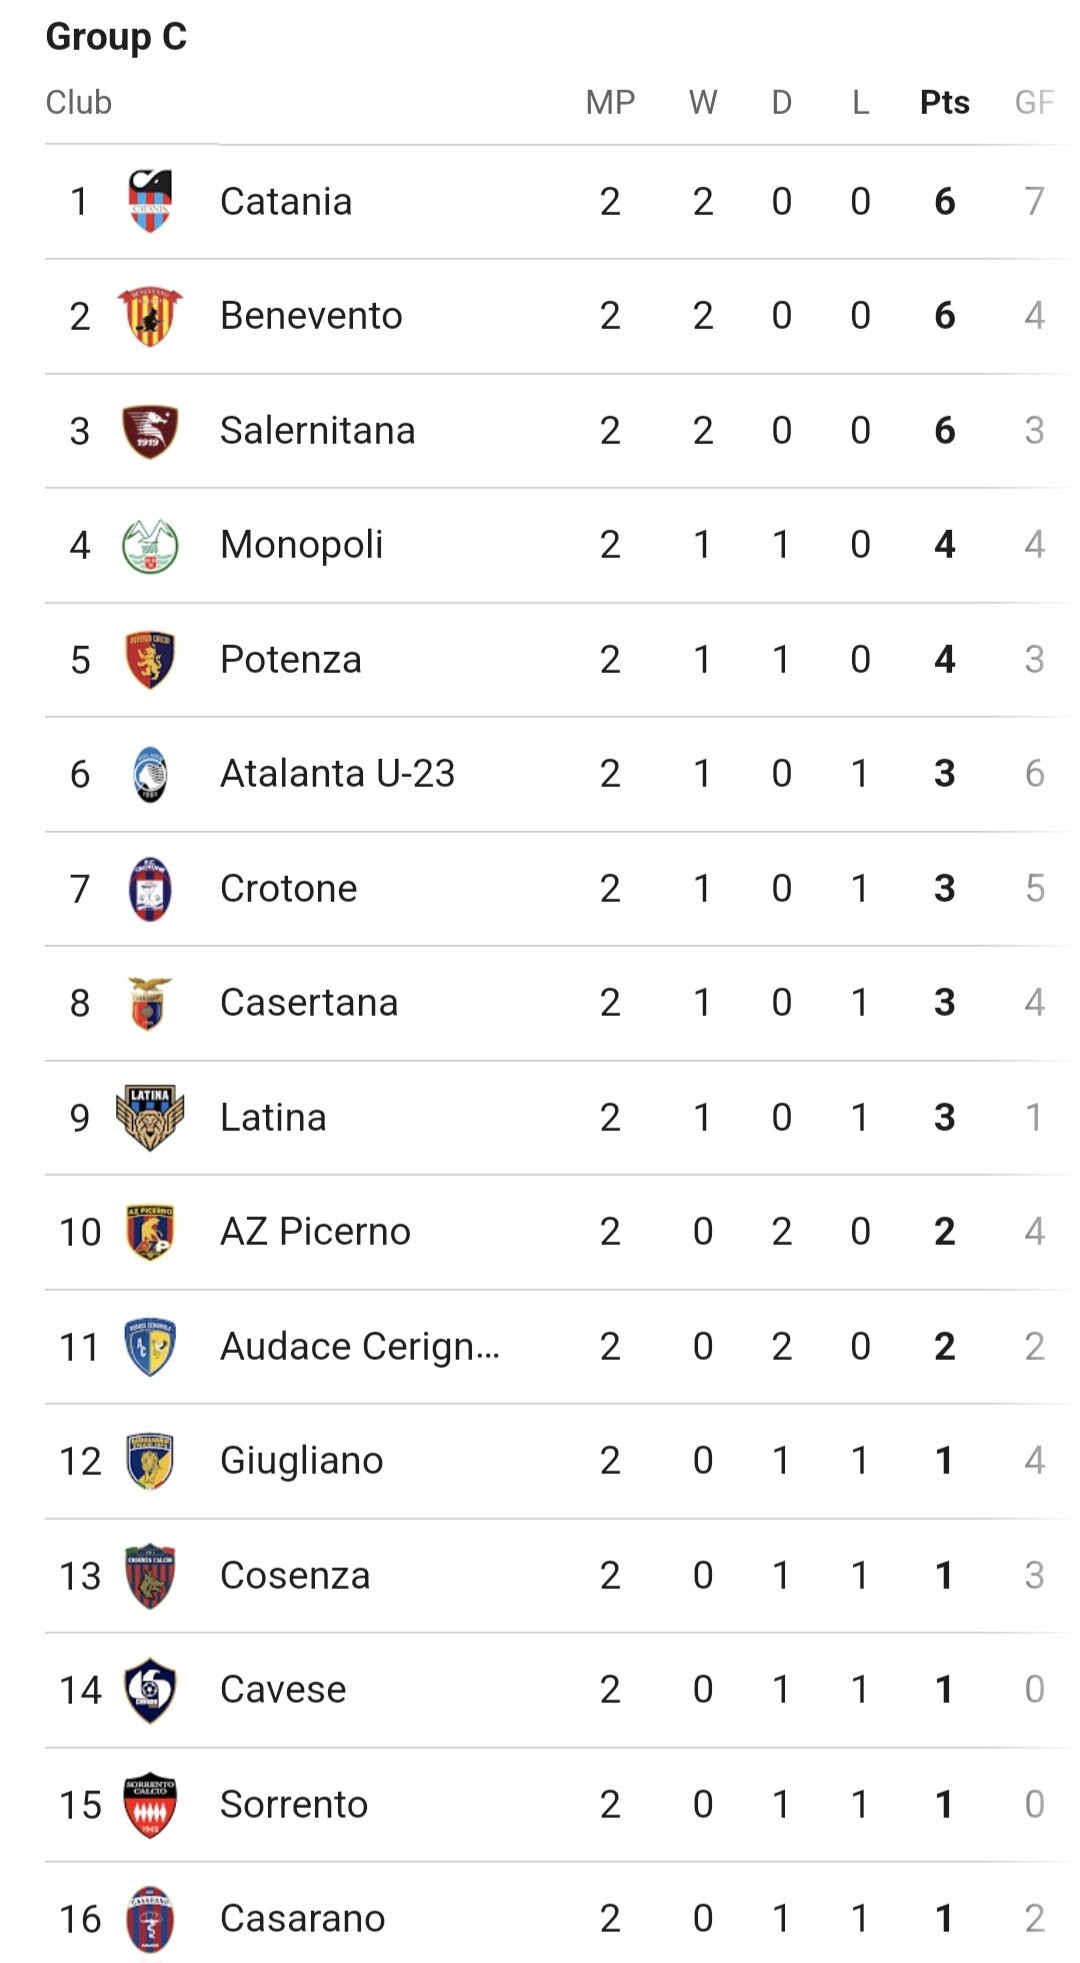The image size is (1080, 1963).
Task: Click the Monopoli club crest icon
Action: pos(150,545)
